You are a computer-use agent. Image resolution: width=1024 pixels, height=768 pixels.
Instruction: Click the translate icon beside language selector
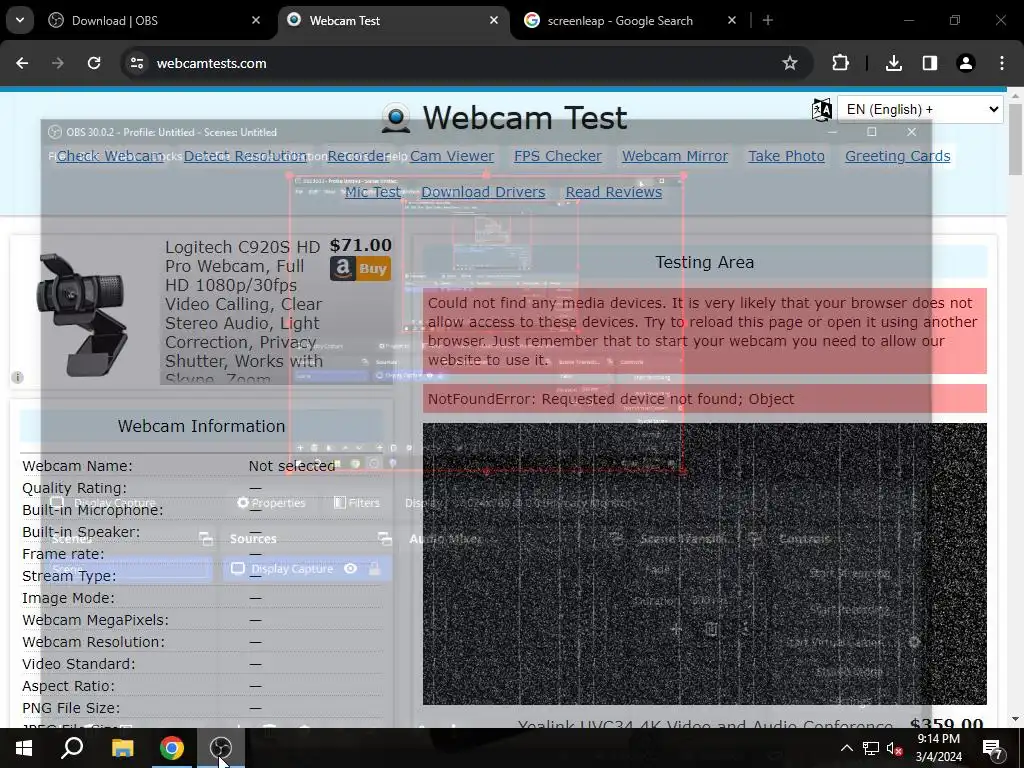coord(822,110)
